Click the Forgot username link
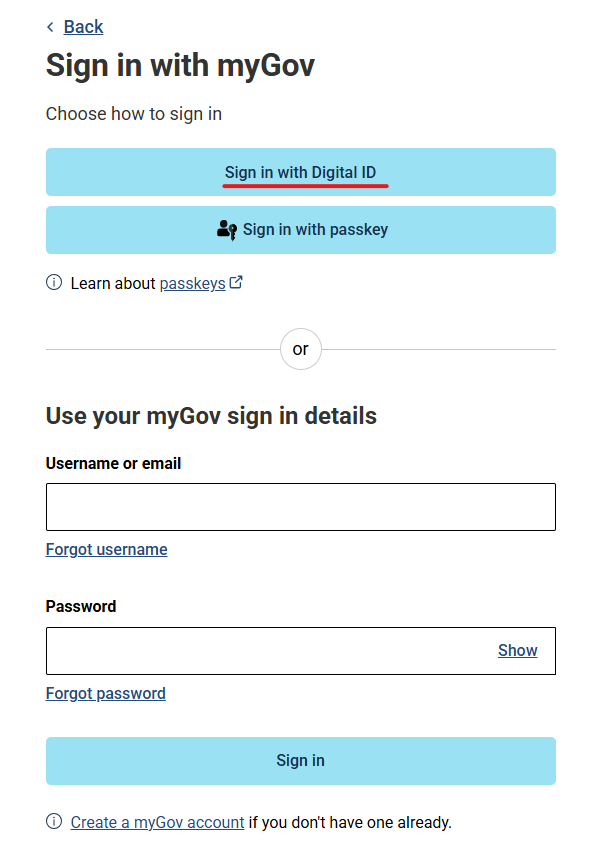Screen dimensions: 614x862 tap(106, 549)
